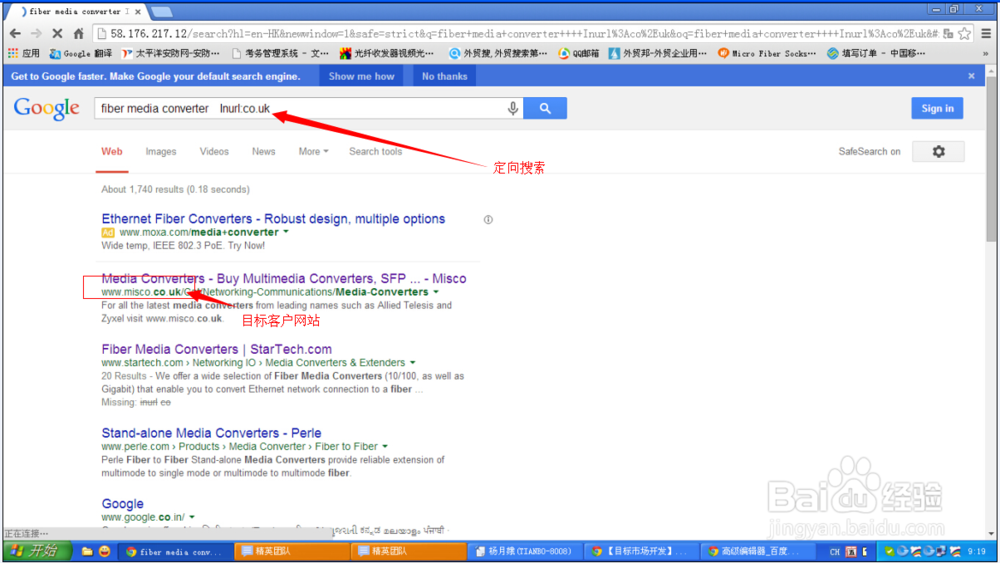Switch to the Videos tab
The width and height of the screenshot is (1000, 563).
coord(214,152)
